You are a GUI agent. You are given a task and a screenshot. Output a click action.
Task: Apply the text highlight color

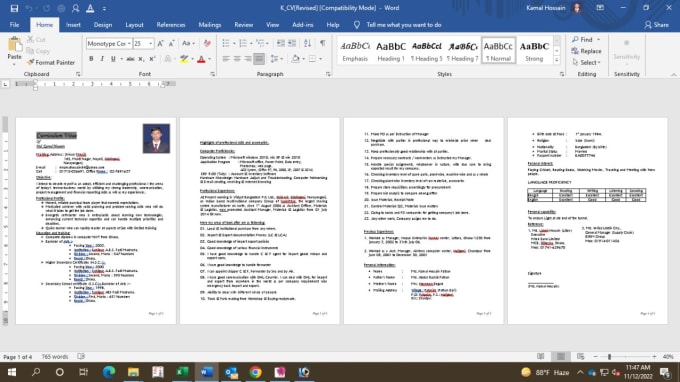pyautogui.click(x=184, y=59)
